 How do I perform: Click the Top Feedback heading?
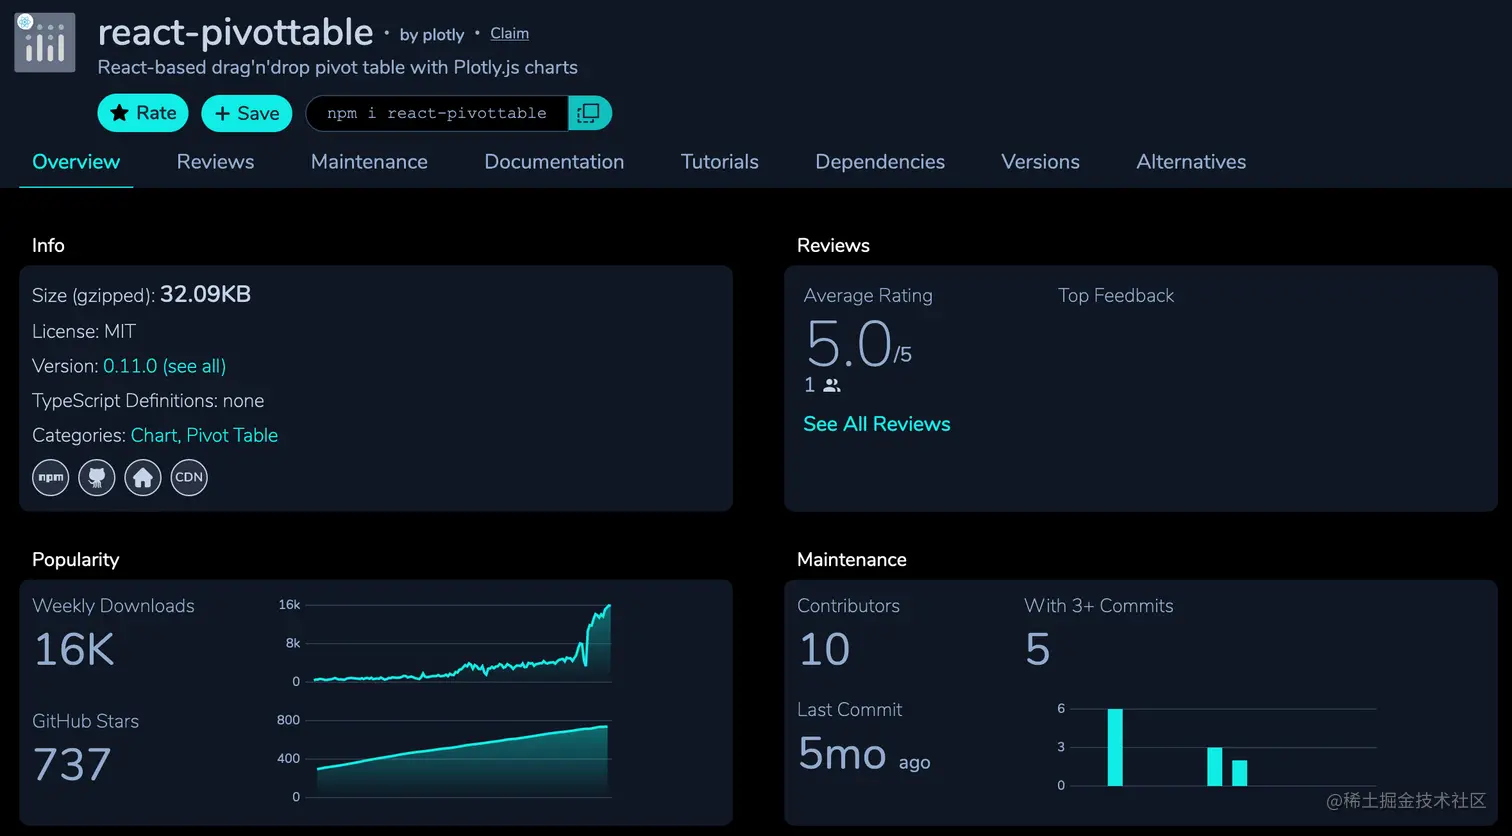tap(1116, 296)
